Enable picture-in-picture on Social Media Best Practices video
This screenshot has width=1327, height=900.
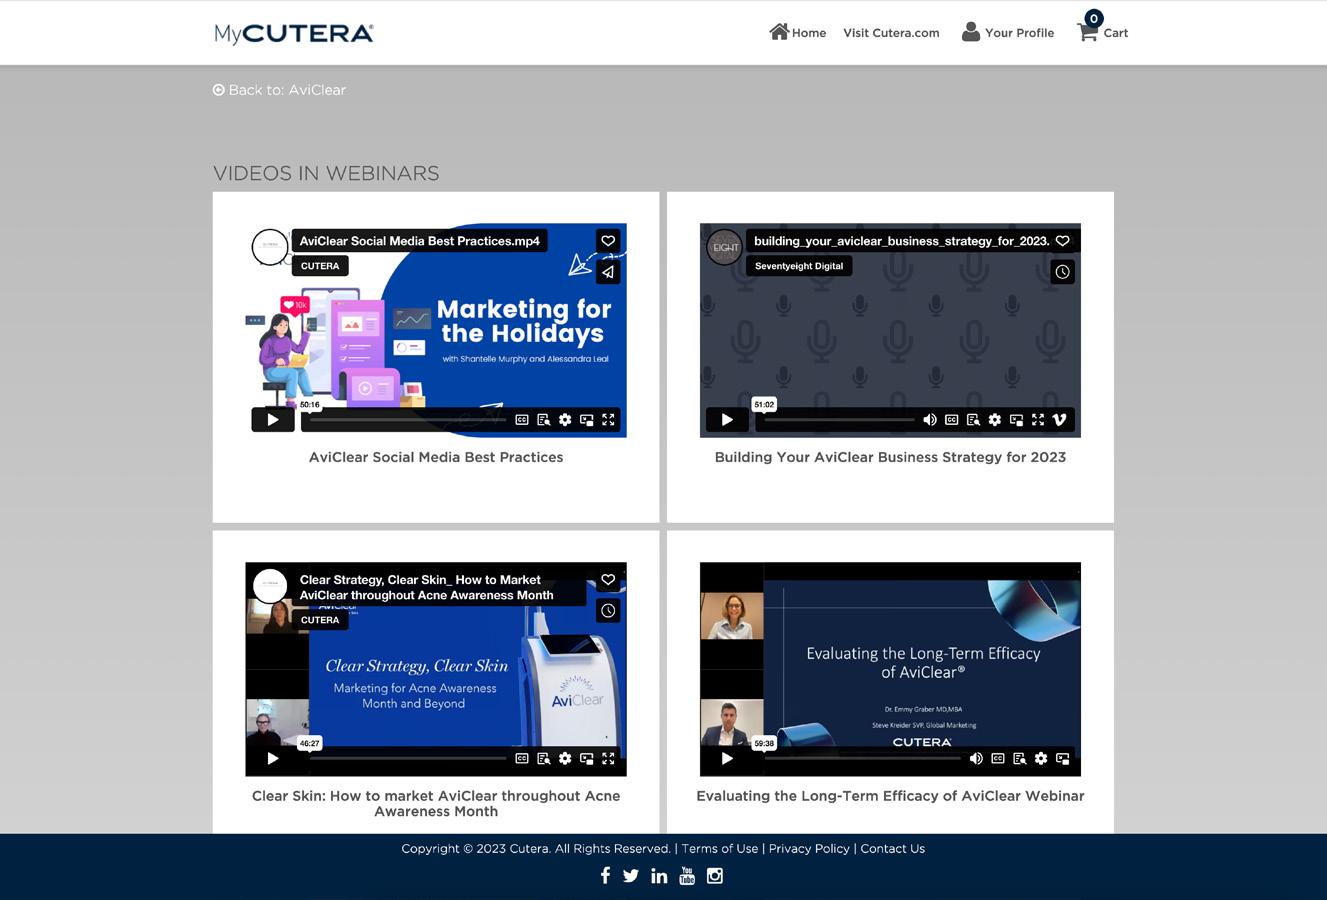pos(587,420)
